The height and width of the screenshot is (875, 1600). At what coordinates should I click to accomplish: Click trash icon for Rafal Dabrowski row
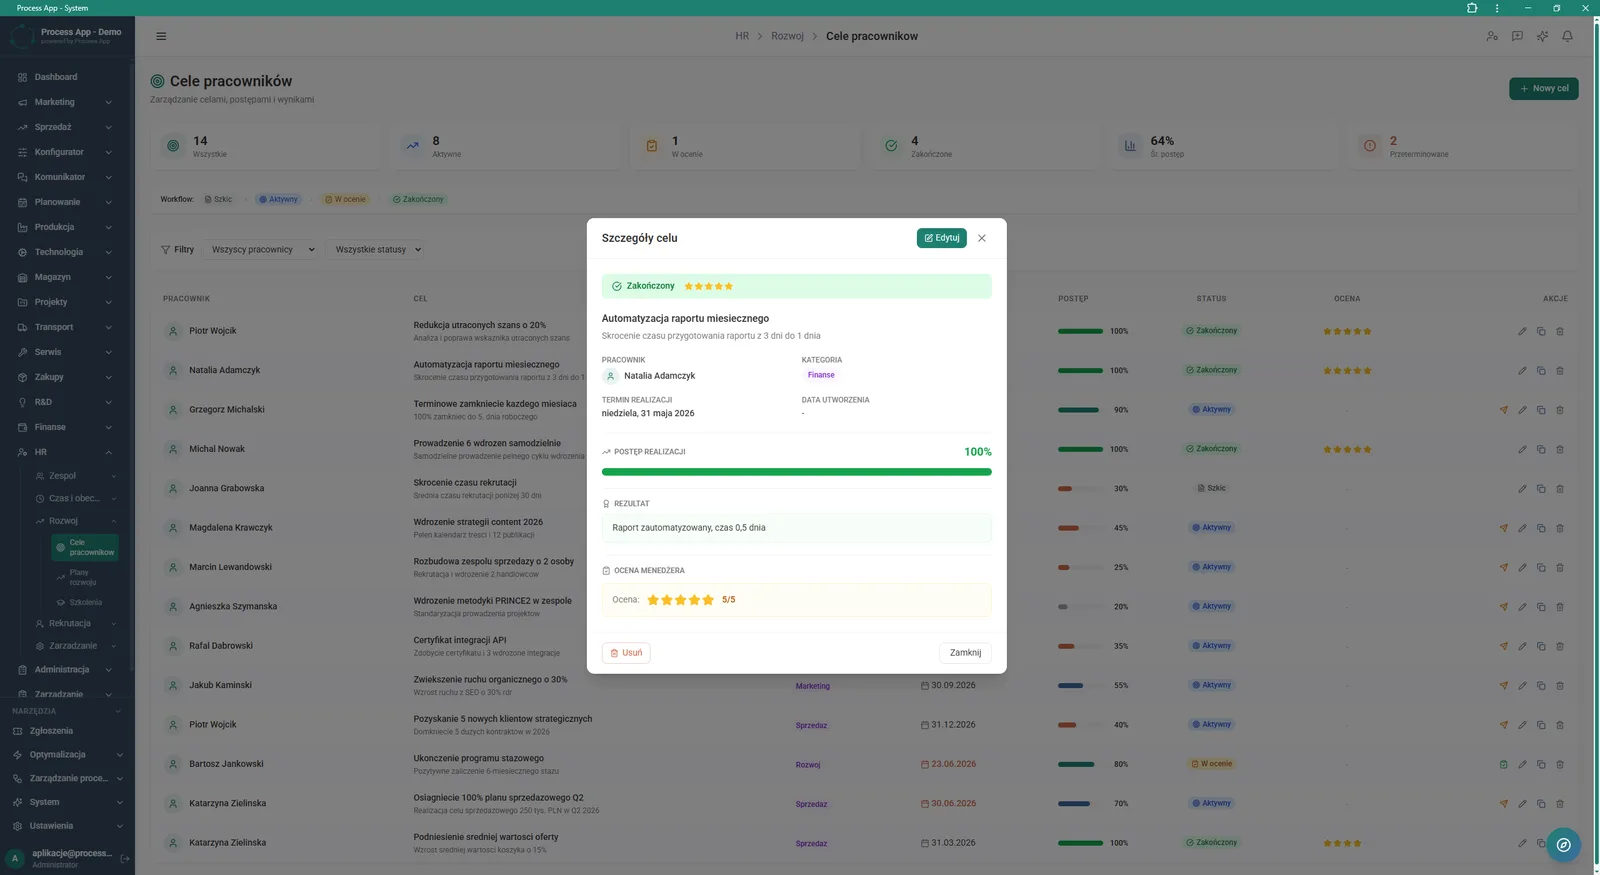click(1560, 646)
